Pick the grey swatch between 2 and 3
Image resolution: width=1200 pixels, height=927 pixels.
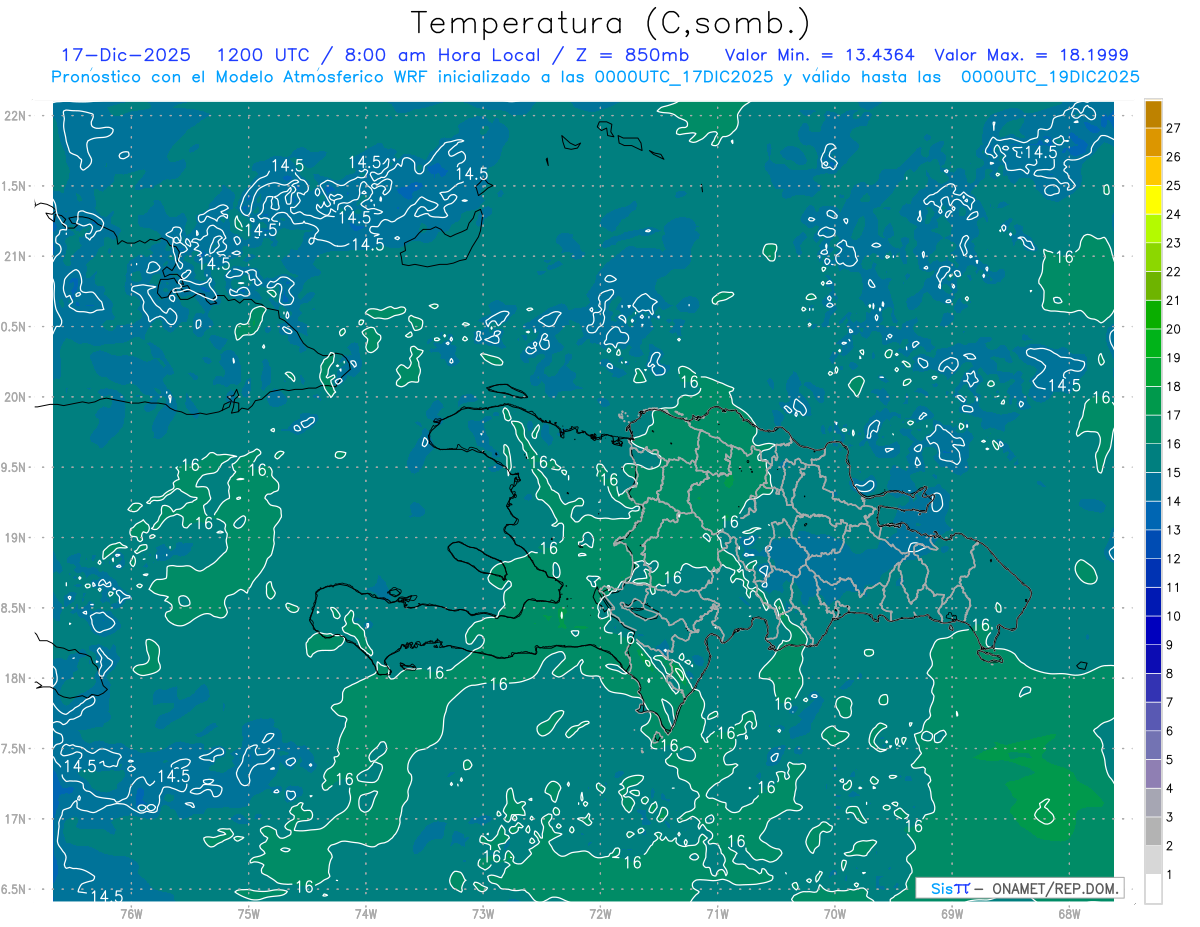click(1153, 832)
